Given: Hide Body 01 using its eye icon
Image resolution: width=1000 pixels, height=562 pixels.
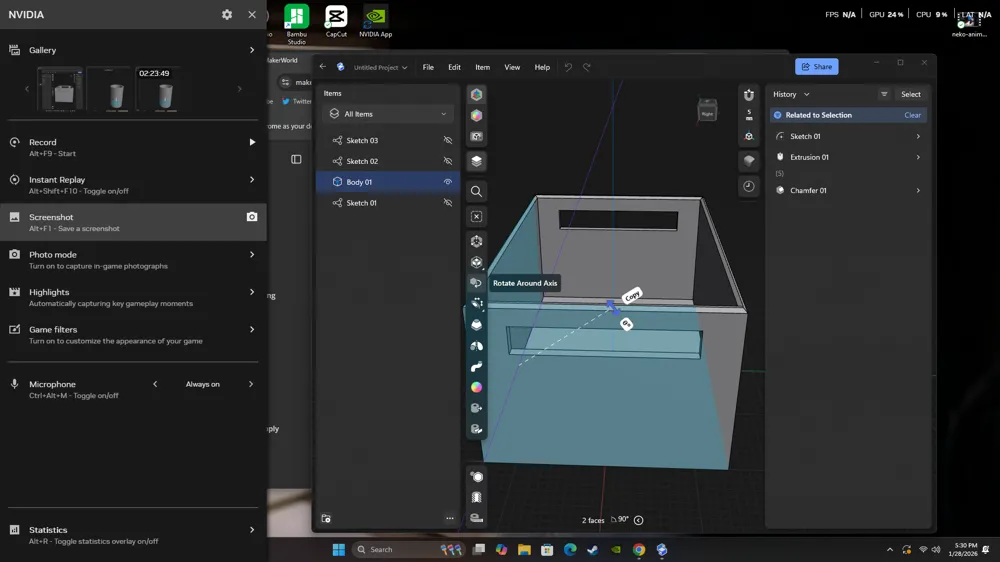Looking at the screenshot, I should click(x=448, y=182).
